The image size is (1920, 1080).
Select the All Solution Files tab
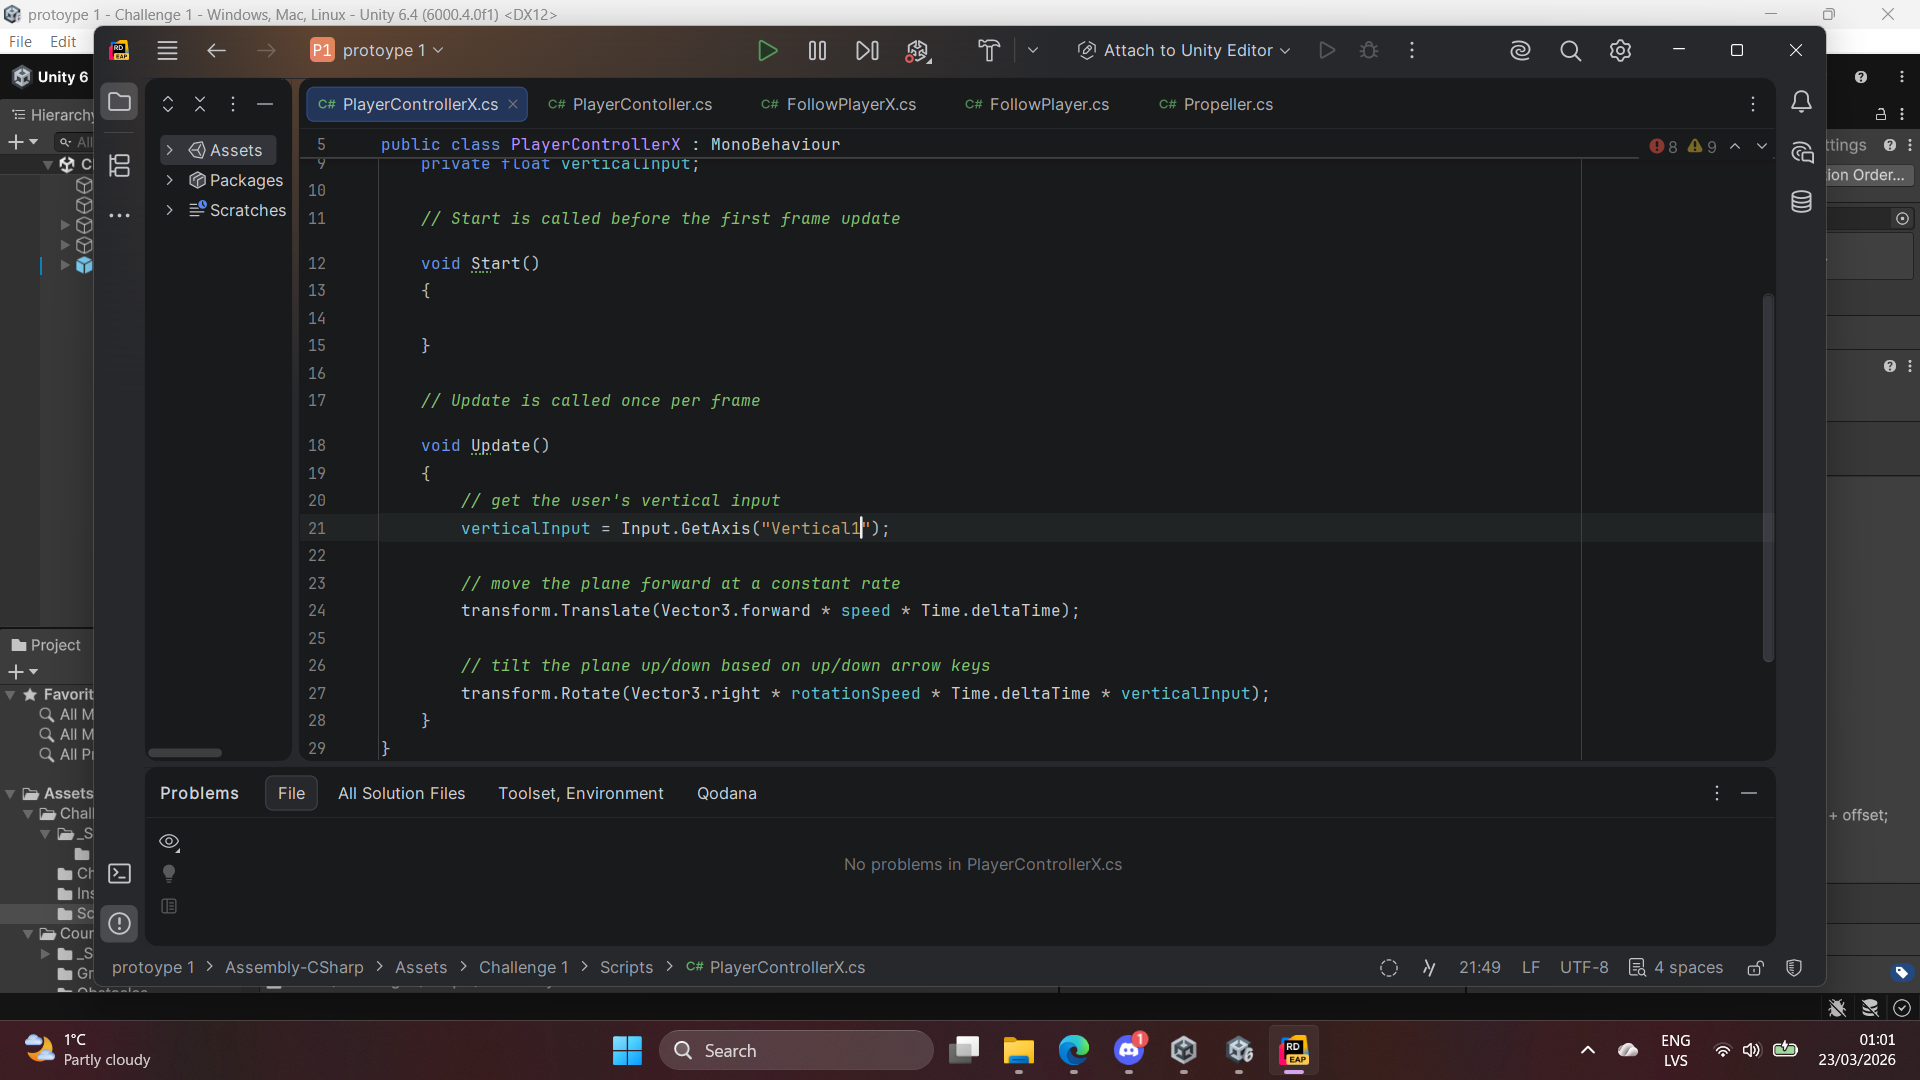tap(401, 794)
